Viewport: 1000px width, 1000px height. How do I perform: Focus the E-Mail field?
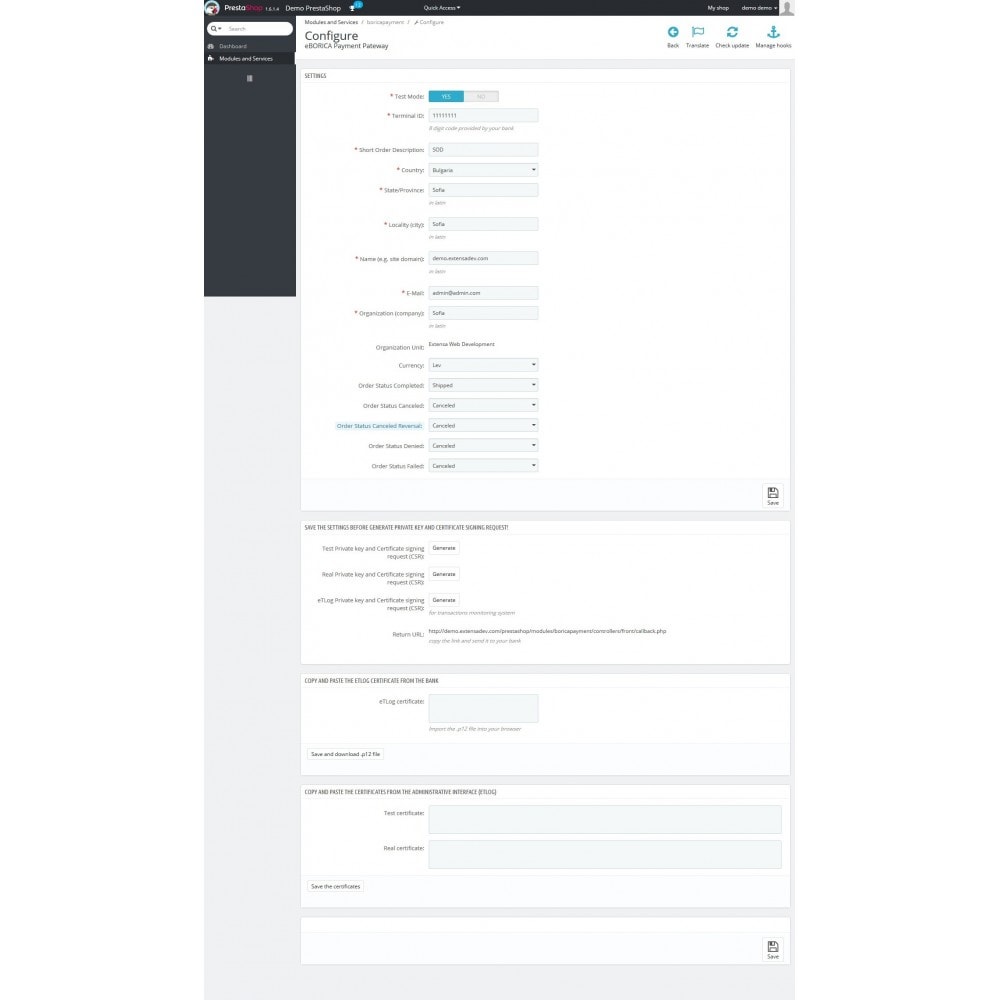coord(483,293)
